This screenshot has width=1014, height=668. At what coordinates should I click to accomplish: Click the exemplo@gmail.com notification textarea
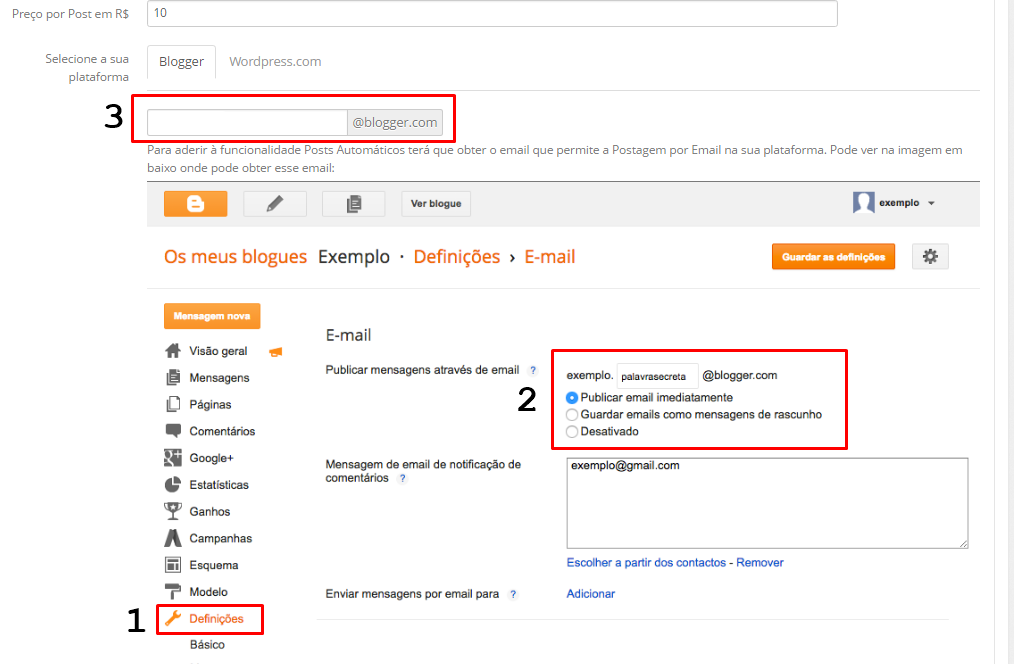(767, 503)
